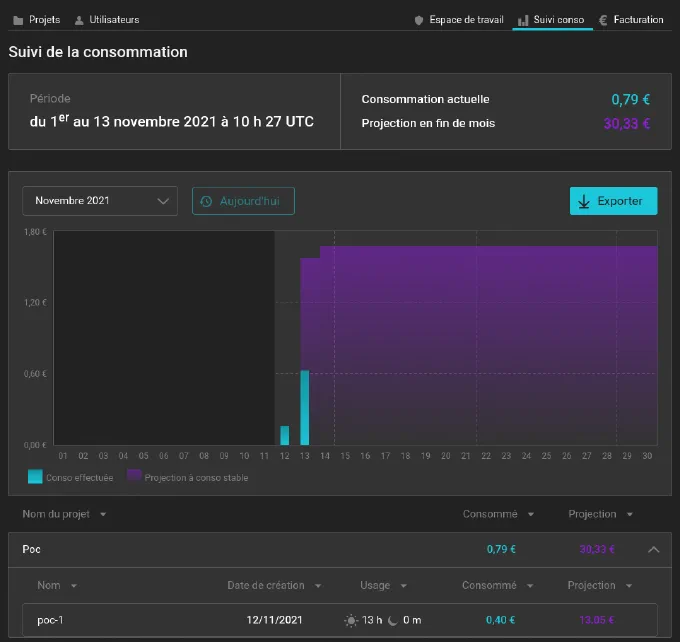Click day 14 on the chart axis
This screenshot has width=680, height=642.
point(325,455)
